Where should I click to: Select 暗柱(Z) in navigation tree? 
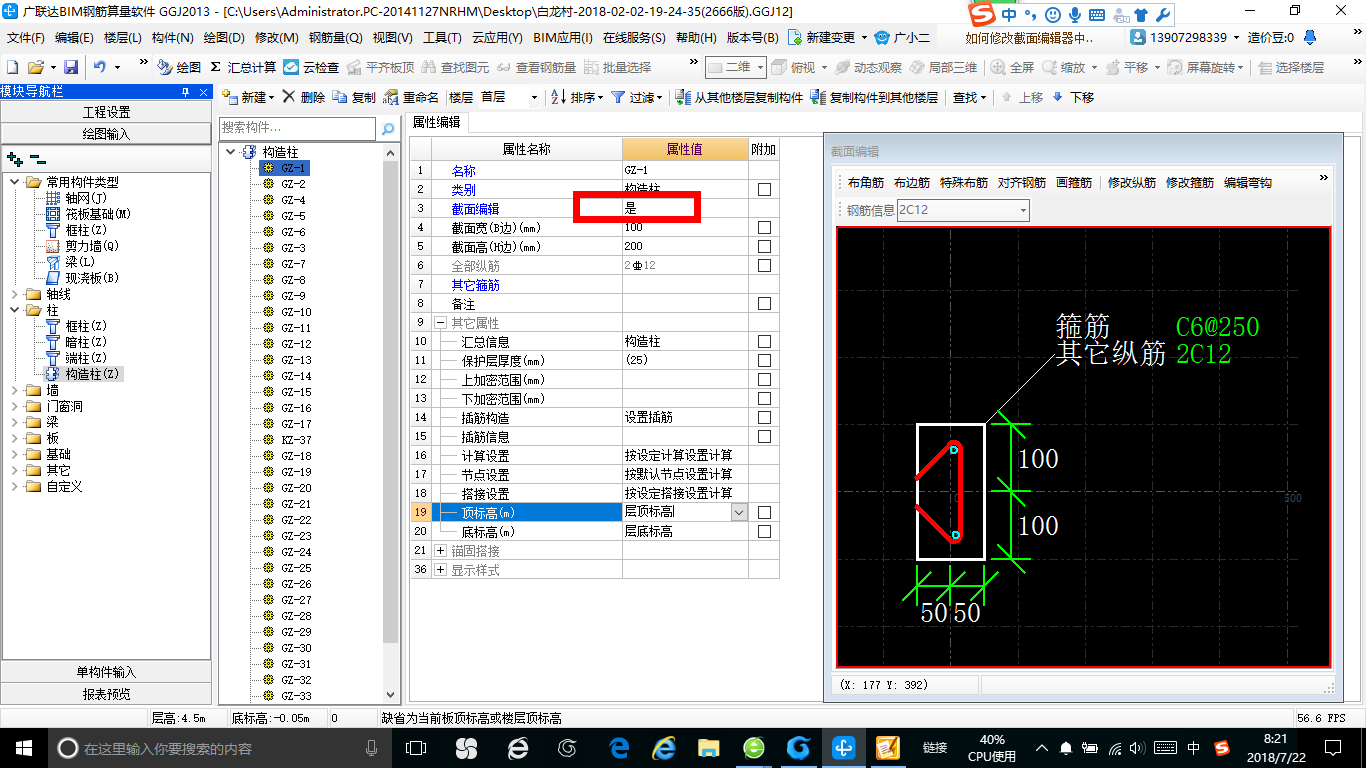[85, 342]
